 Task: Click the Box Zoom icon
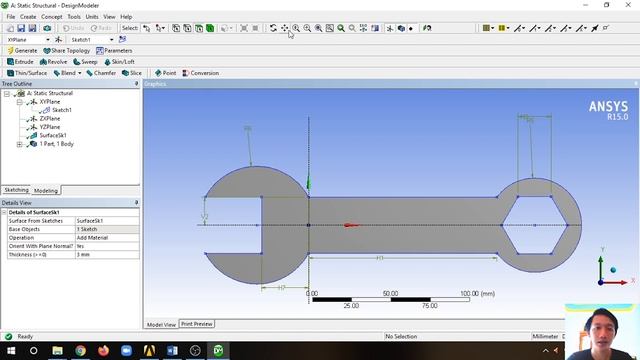tap(307, 28)
